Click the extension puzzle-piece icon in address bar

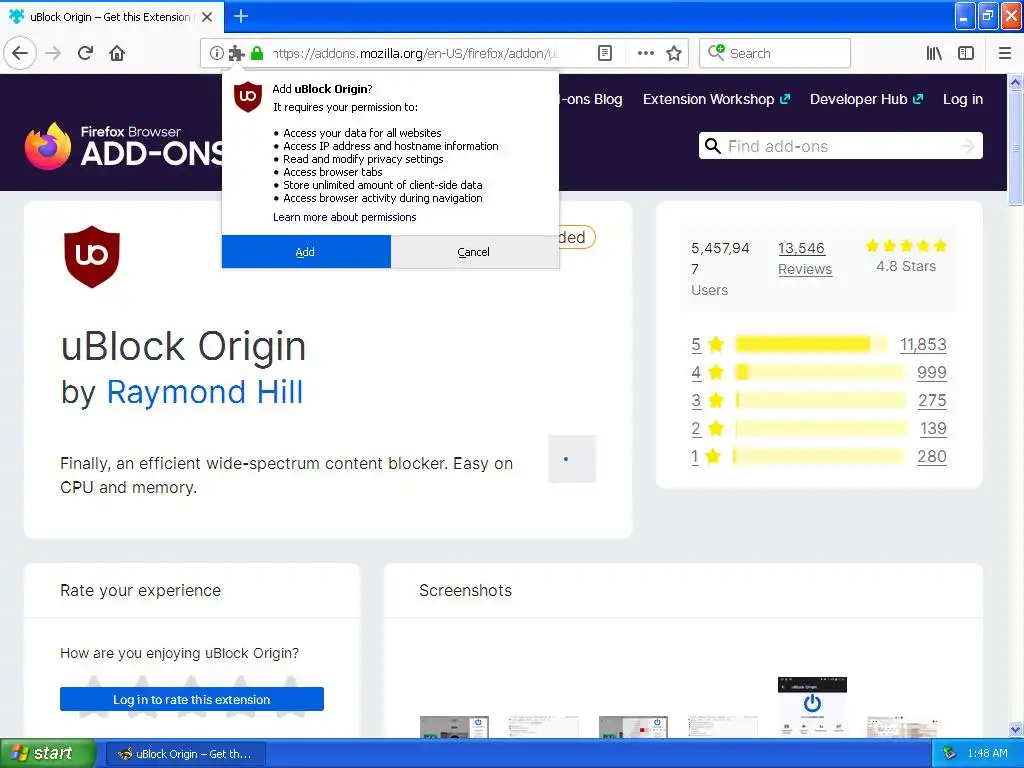point(236,53)
